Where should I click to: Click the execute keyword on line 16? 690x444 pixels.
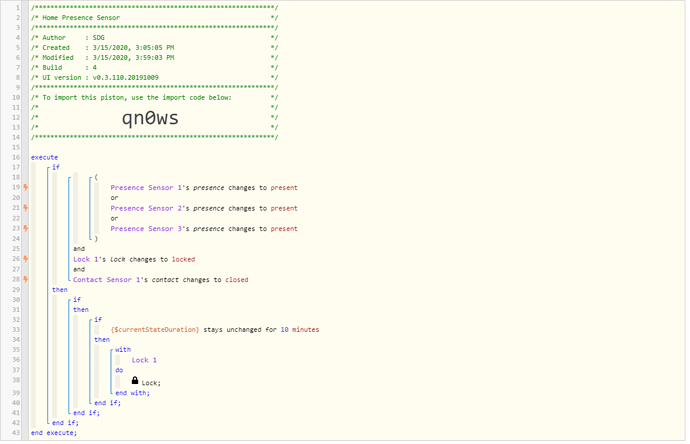click(x=44, y=157)
